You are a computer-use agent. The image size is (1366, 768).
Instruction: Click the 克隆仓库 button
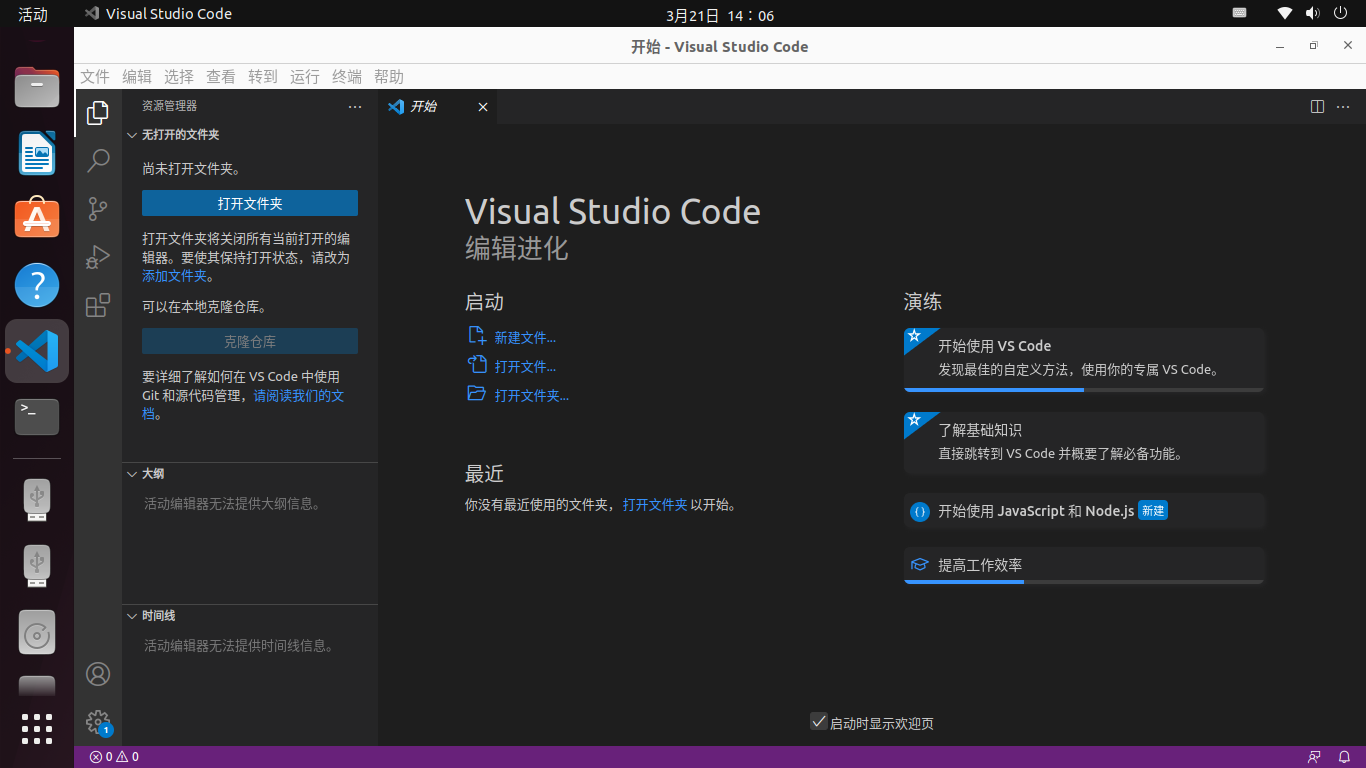[250, 341]
